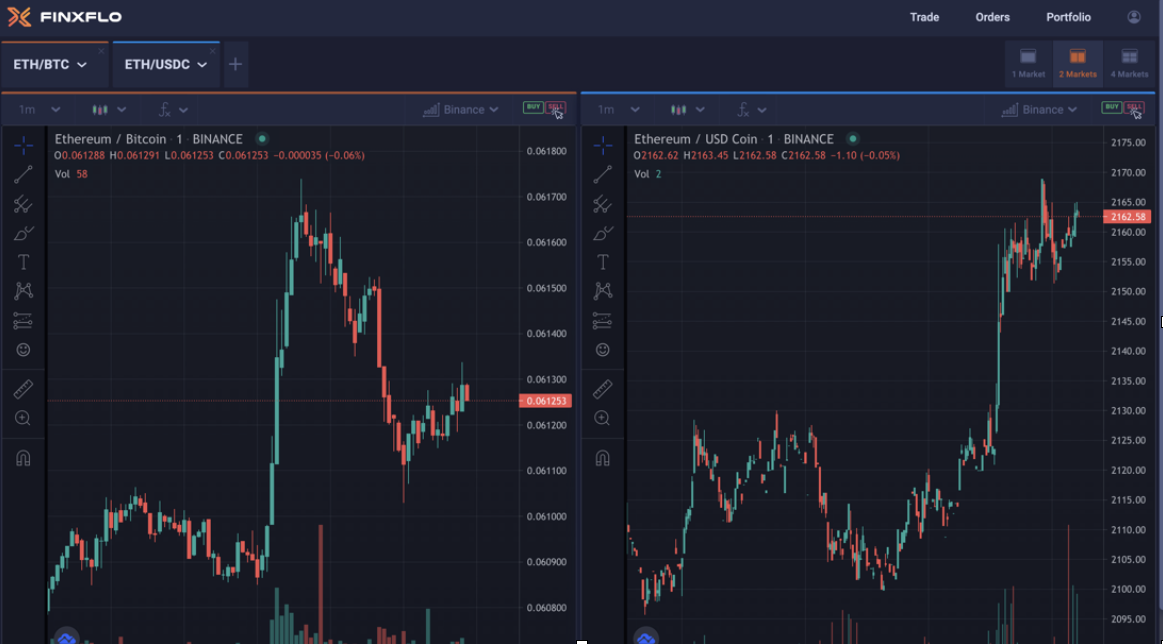
Task: Open 1m interval dropdown in ETH/USDC chart
Action: pos(619,110)
